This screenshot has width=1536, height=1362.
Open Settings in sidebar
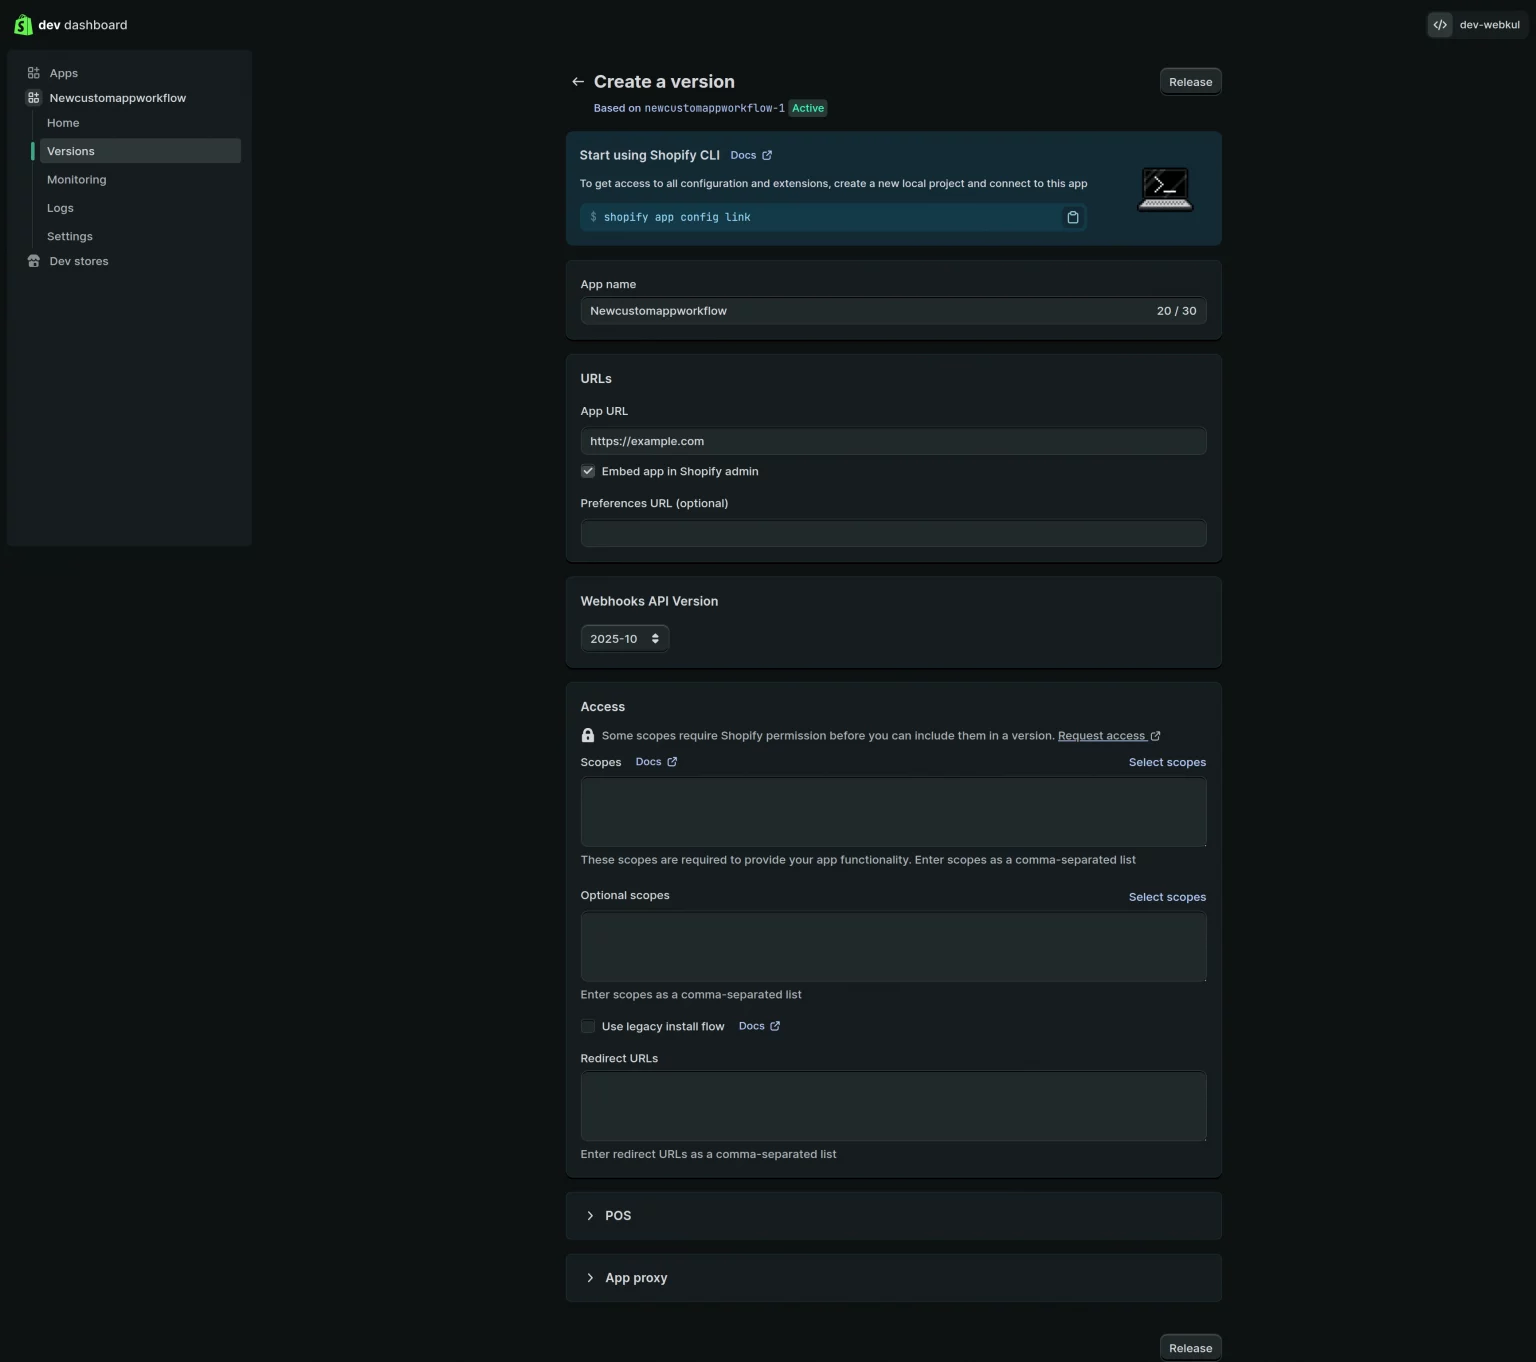[70, 236]
